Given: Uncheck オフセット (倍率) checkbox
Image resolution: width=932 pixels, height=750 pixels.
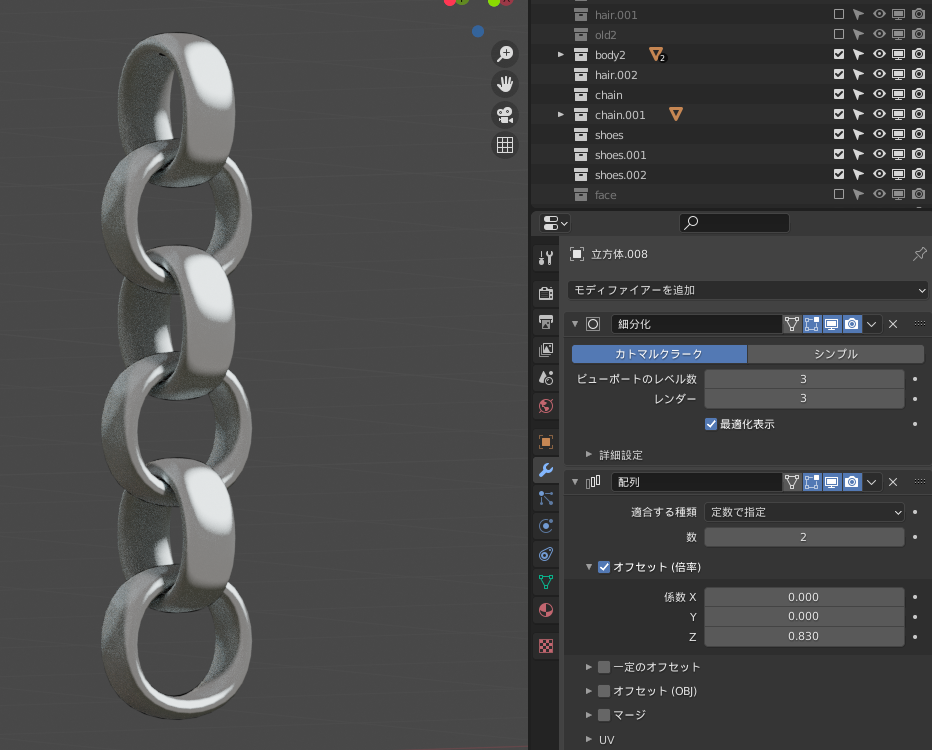Looking at the screenshot, I should (604, 567).
